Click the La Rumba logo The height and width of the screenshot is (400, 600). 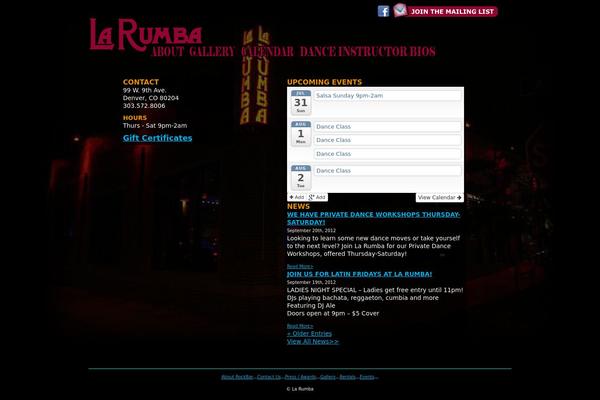click(146, 35)
